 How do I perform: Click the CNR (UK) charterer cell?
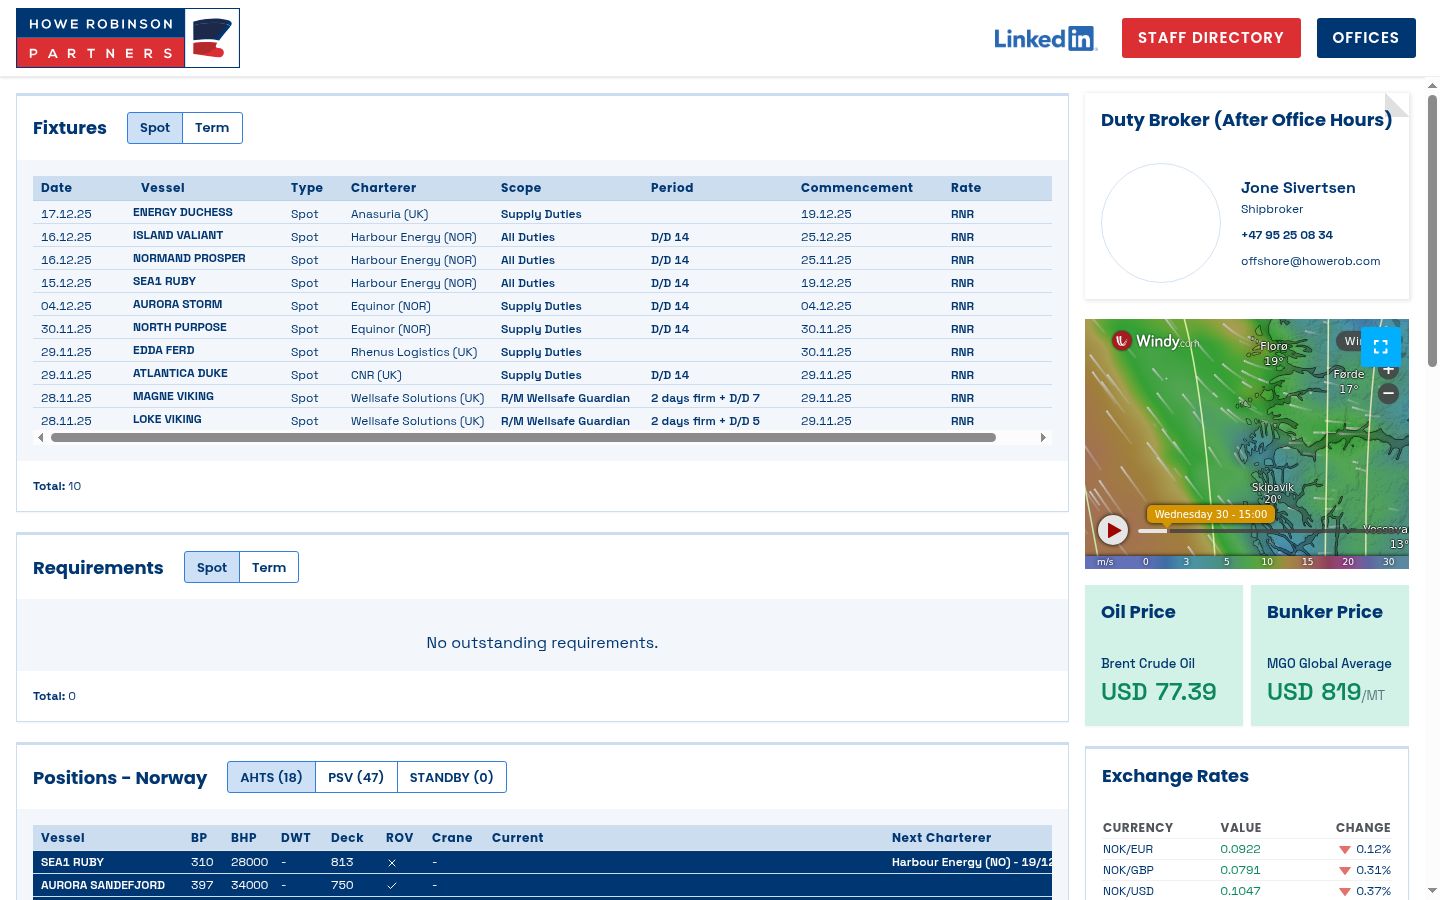click(x=376, y=375)
